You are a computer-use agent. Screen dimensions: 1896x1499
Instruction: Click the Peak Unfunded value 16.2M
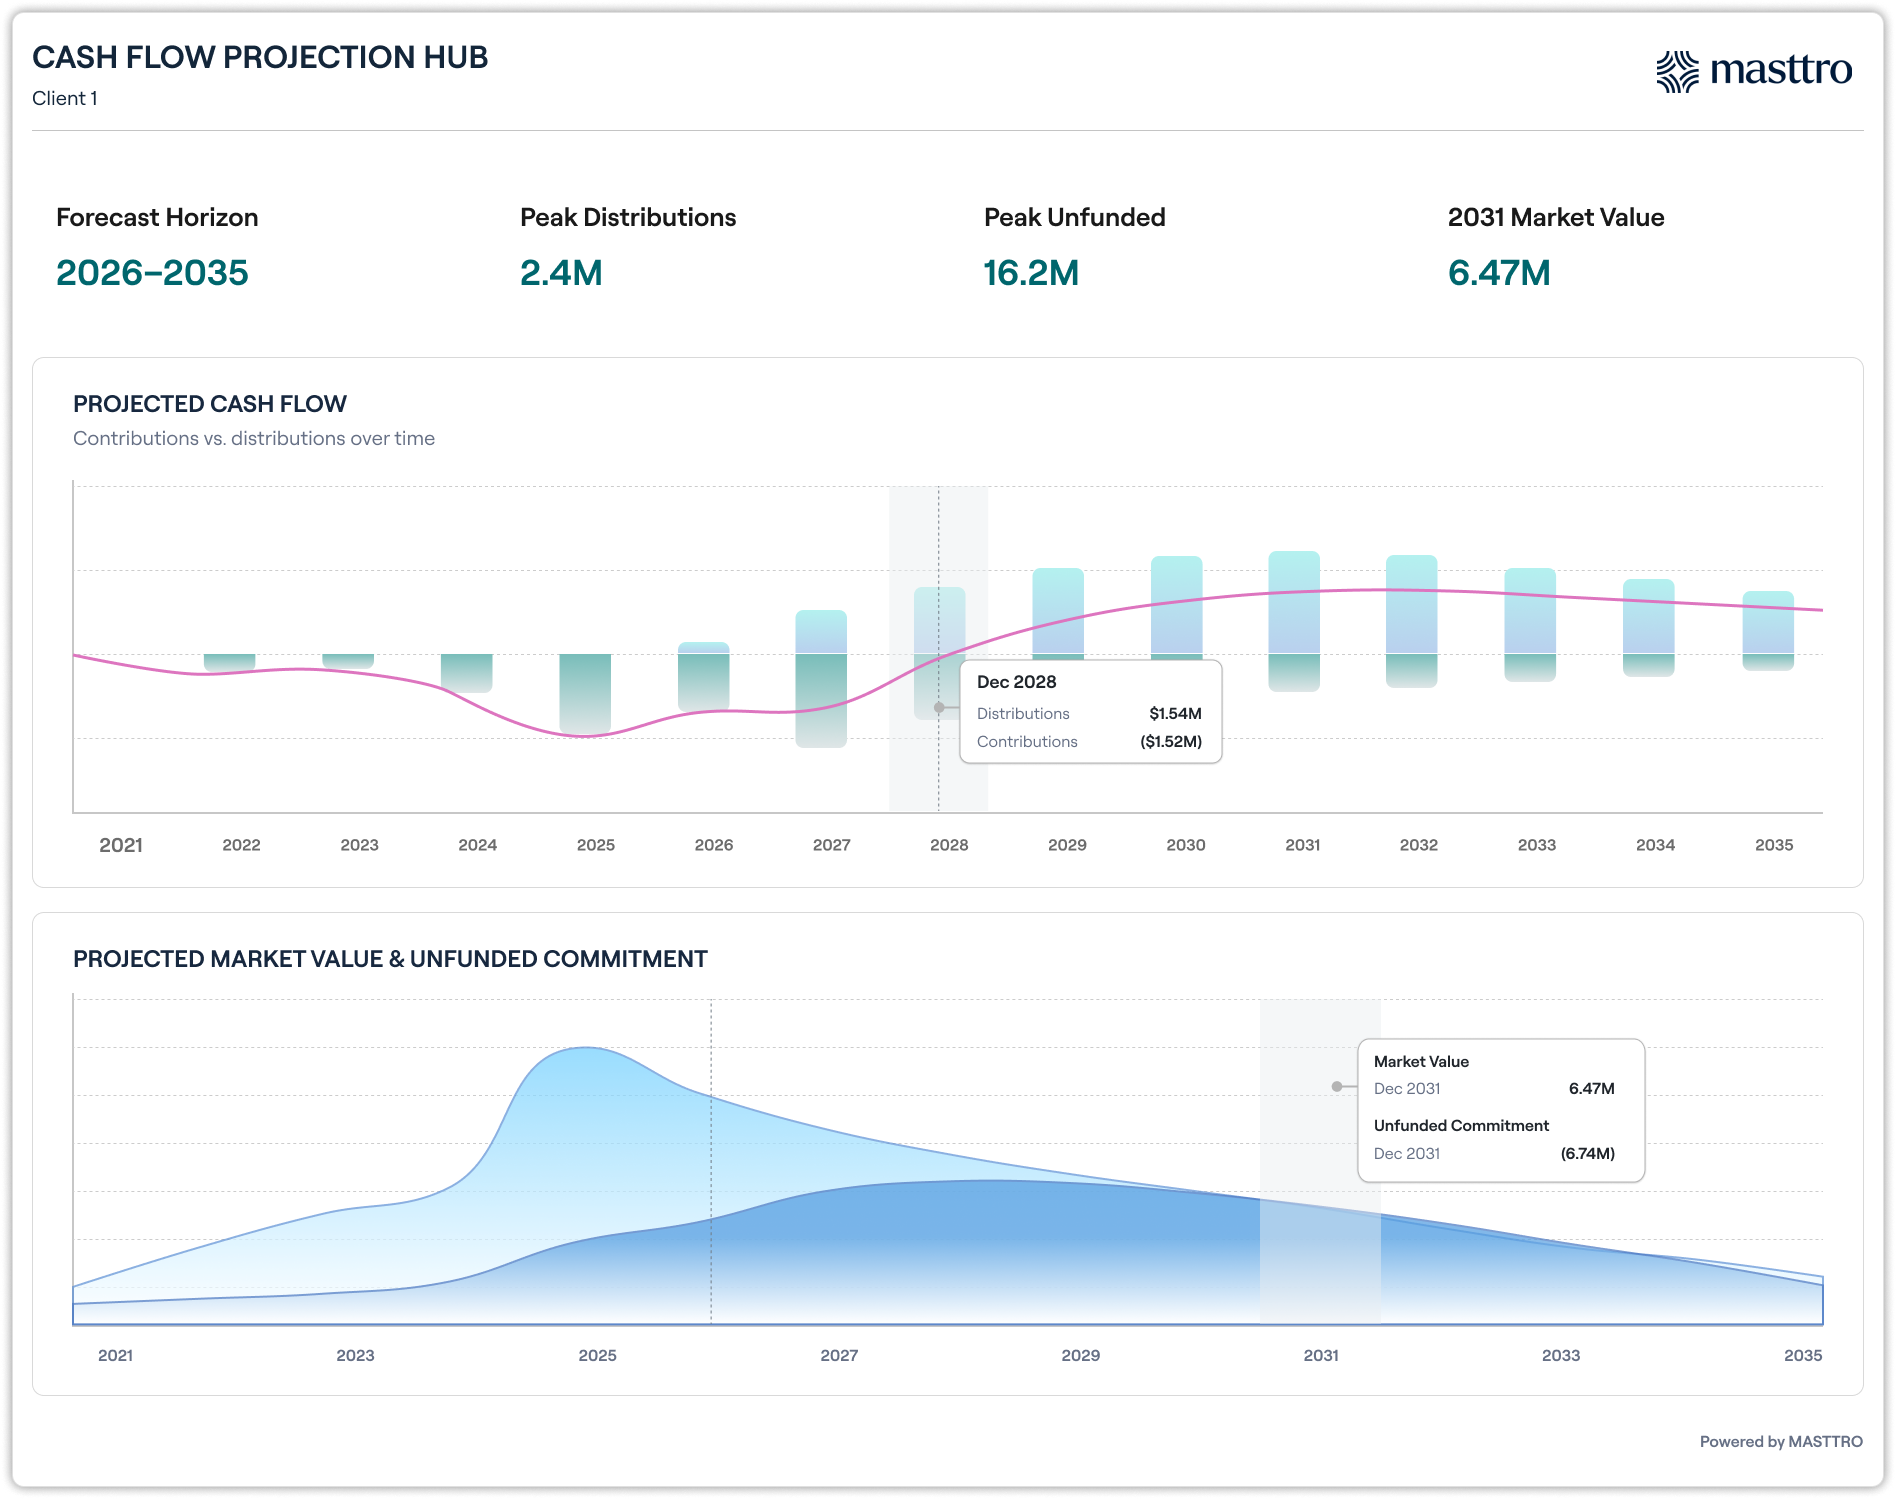pyautogui.click(x=1031, y=272)
